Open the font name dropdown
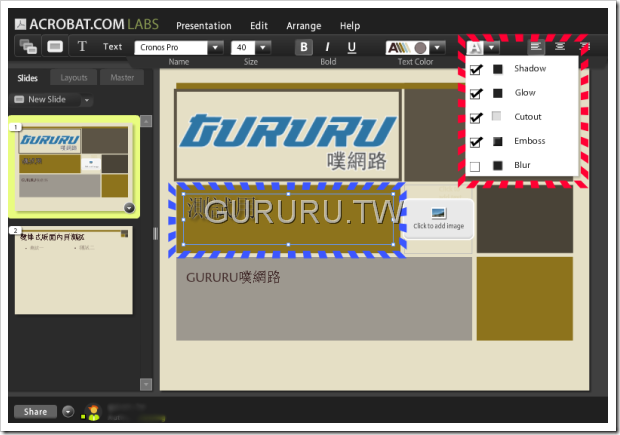Viewport: 620px width, 435px height. 215,47
